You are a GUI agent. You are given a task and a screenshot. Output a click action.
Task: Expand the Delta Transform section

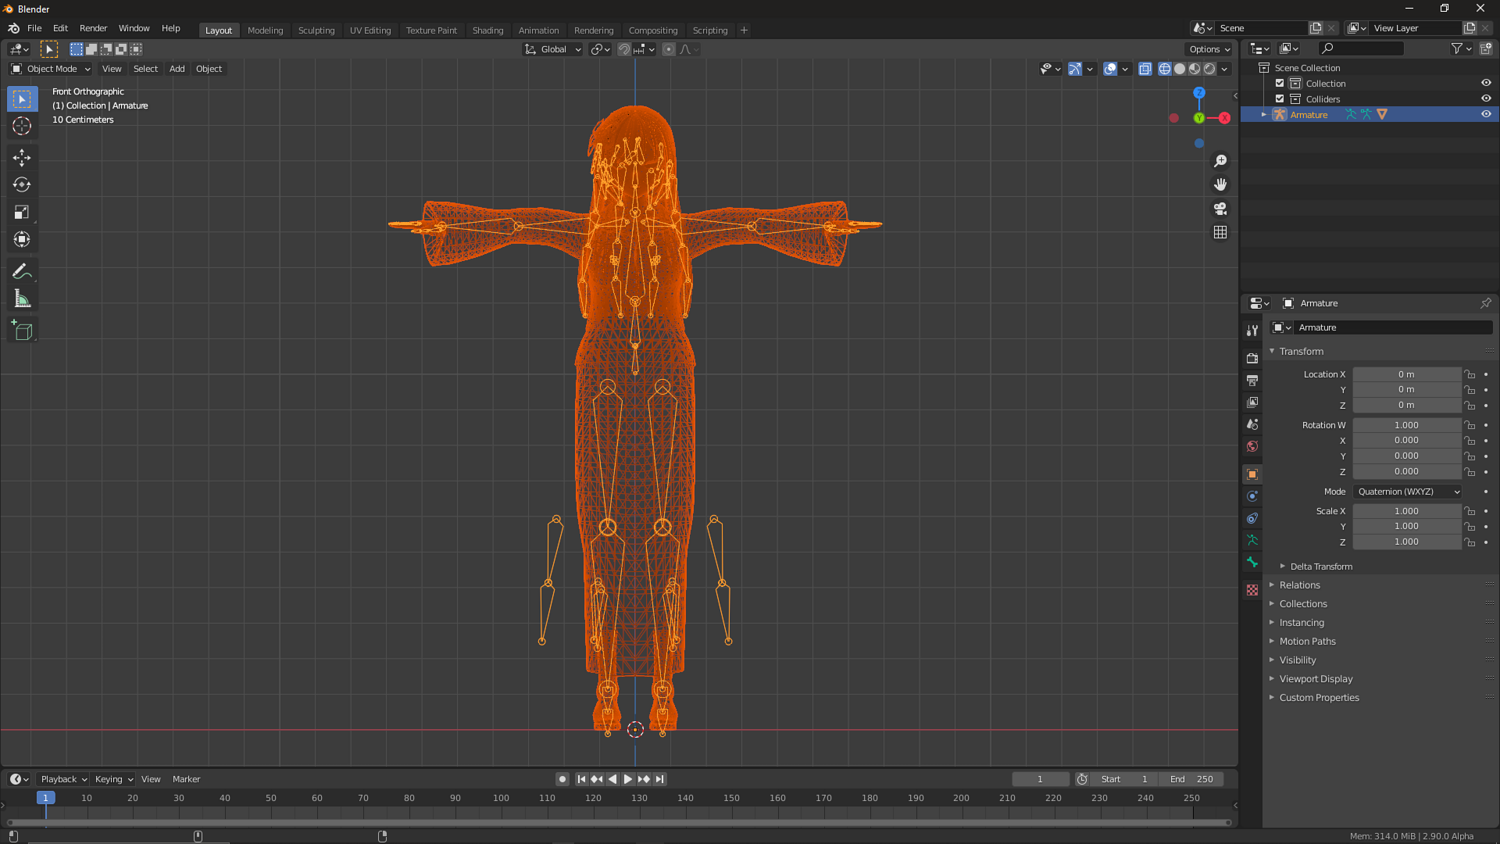(1320, 566)
